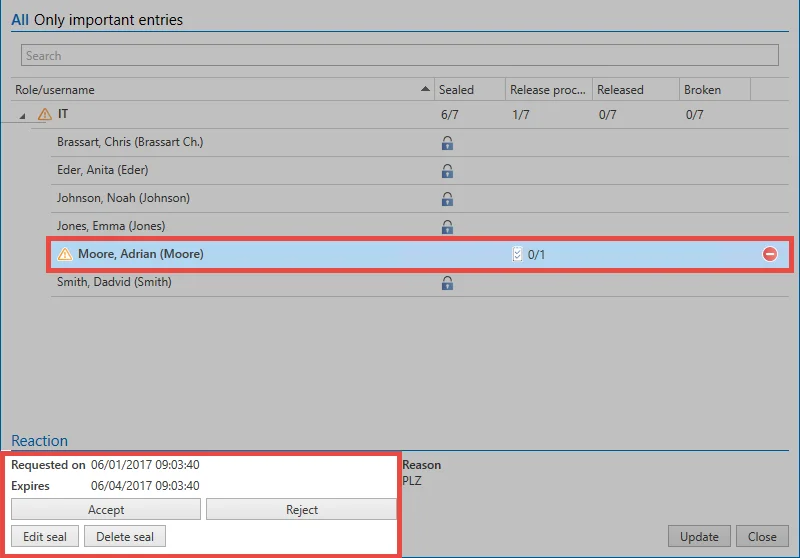Accept the release request
Image resolution: width=800 pixels, height=558 pixels.
tap(106, 510)
